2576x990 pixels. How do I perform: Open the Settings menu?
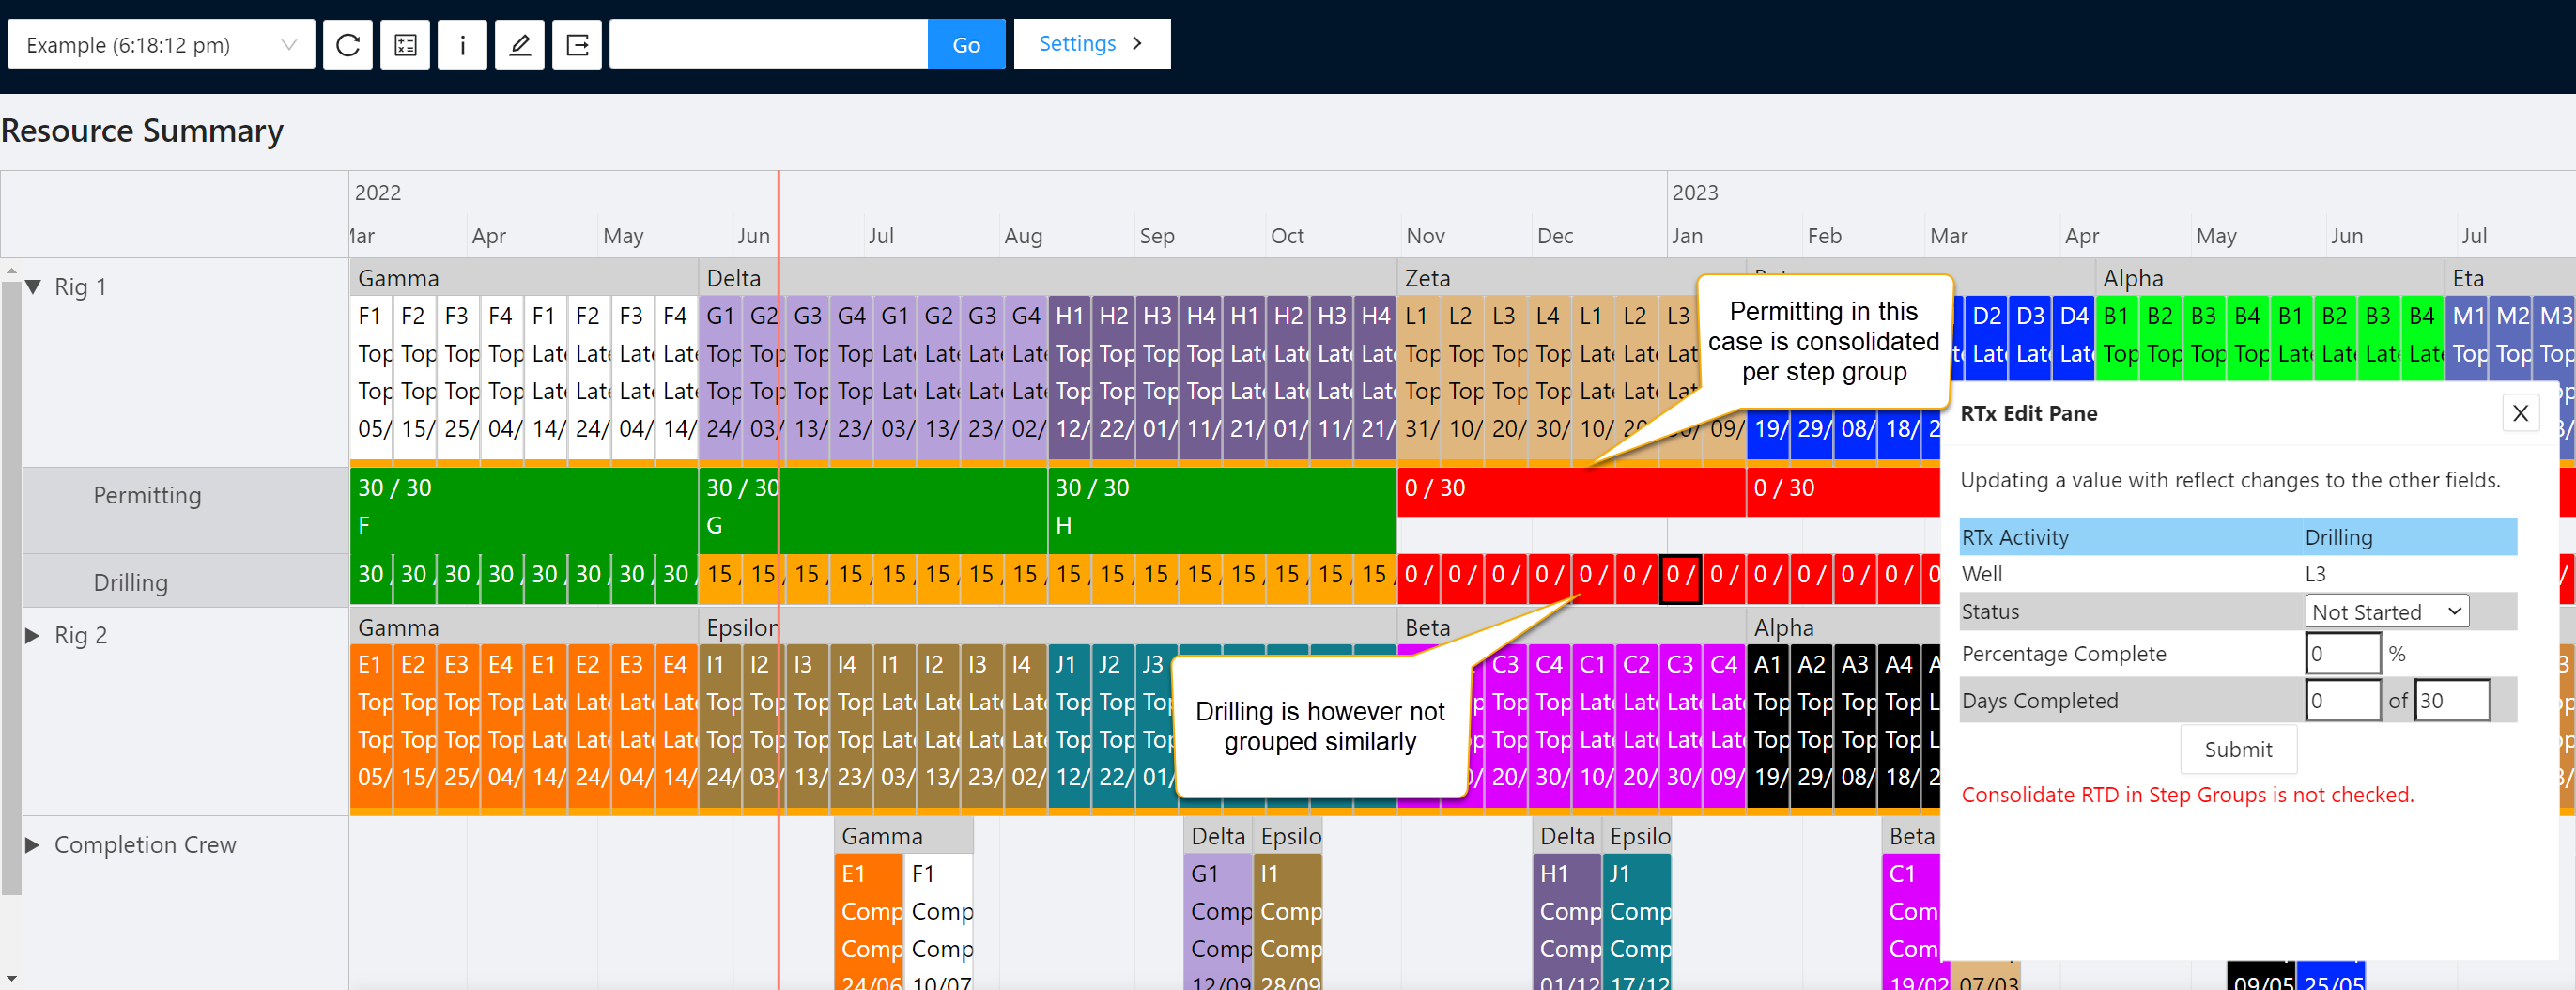pyautogui.click(x=1091, y=44)
